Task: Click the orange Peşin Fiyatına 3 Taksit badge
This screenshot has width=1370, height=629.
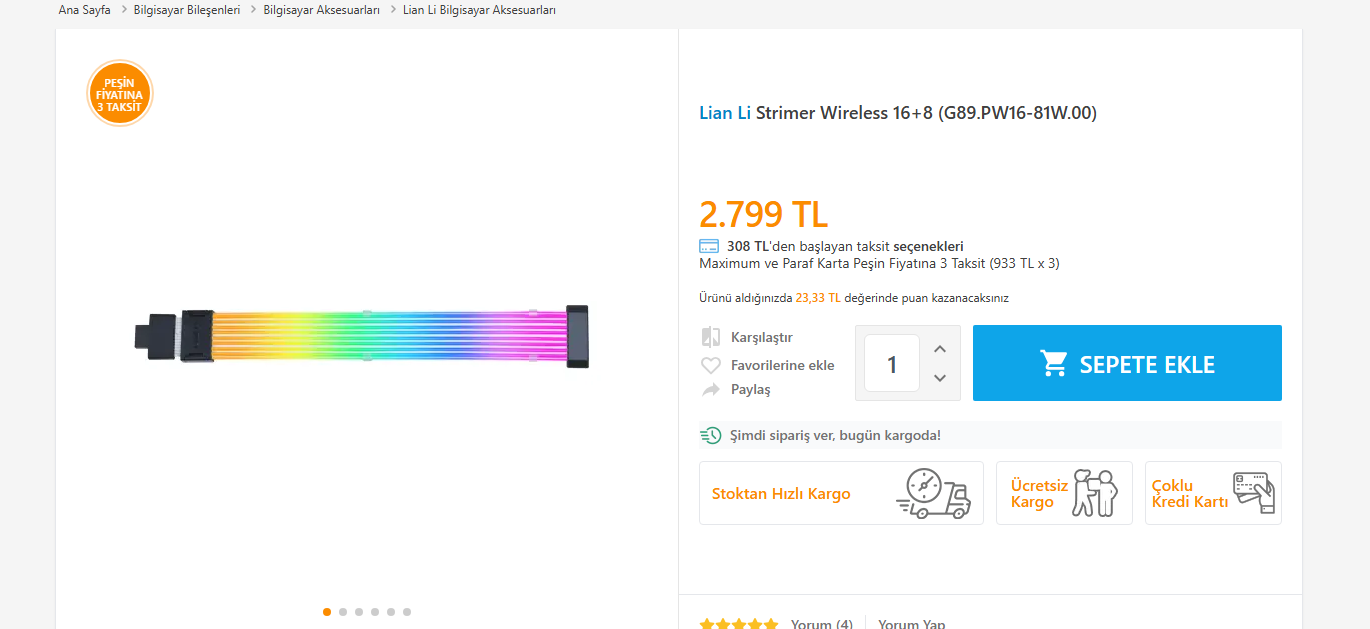Action: point(120,93)
